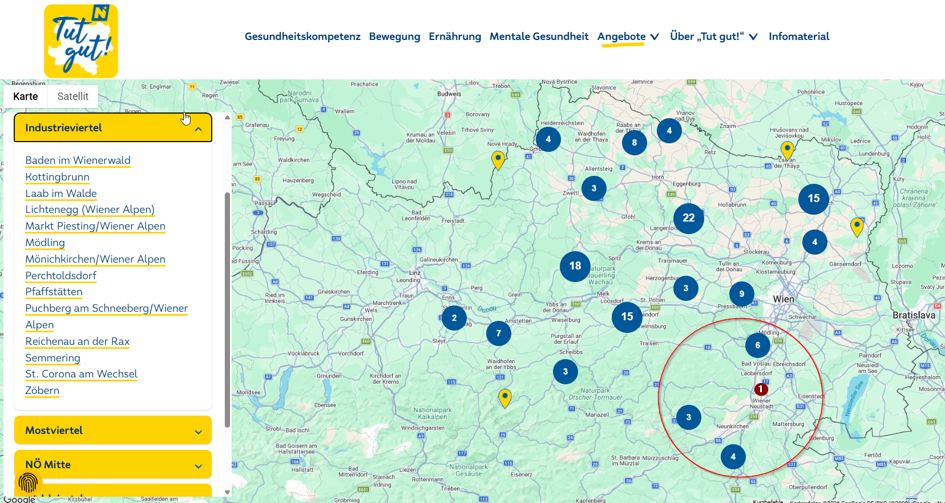This screenshot has width=945, height=503.
Task: Click the cluster marker labeled 7
Action: coord(498,333)
